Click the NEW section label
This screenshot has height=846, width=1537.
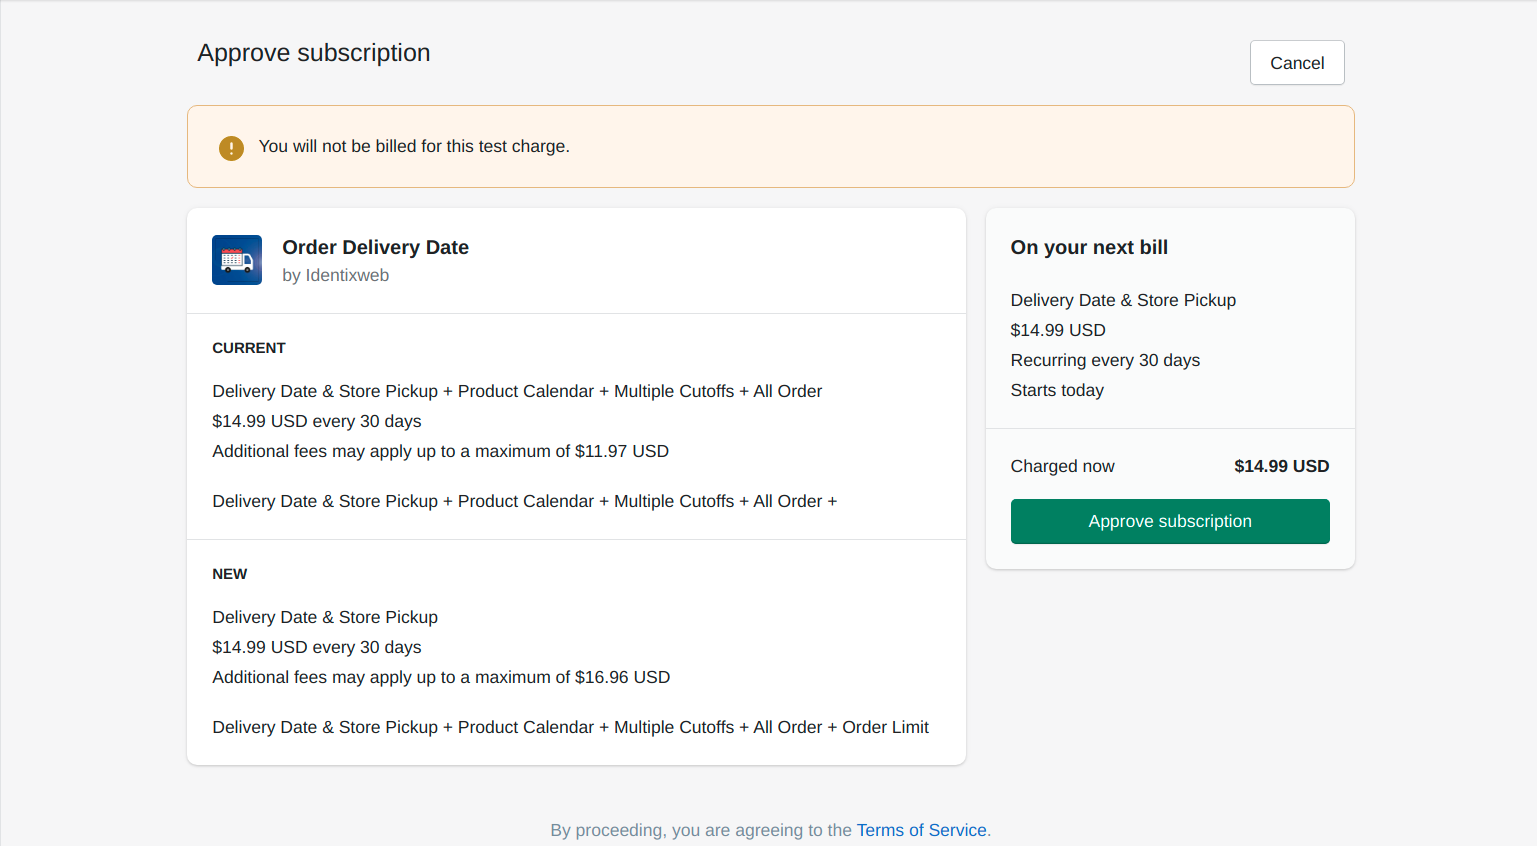229,574
